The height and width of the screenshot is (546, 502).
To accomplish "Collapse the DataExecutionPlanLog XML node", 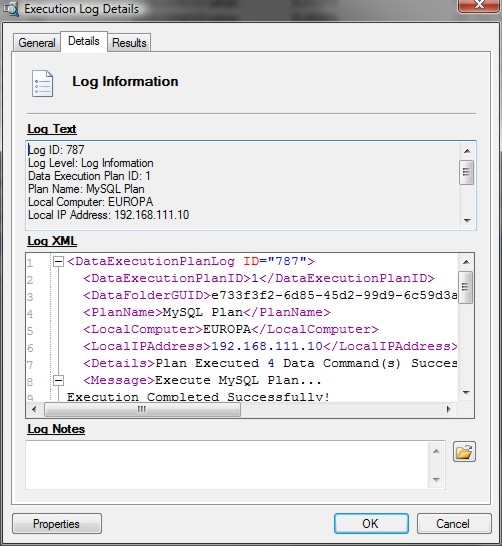I will click(x=58, y=261).
